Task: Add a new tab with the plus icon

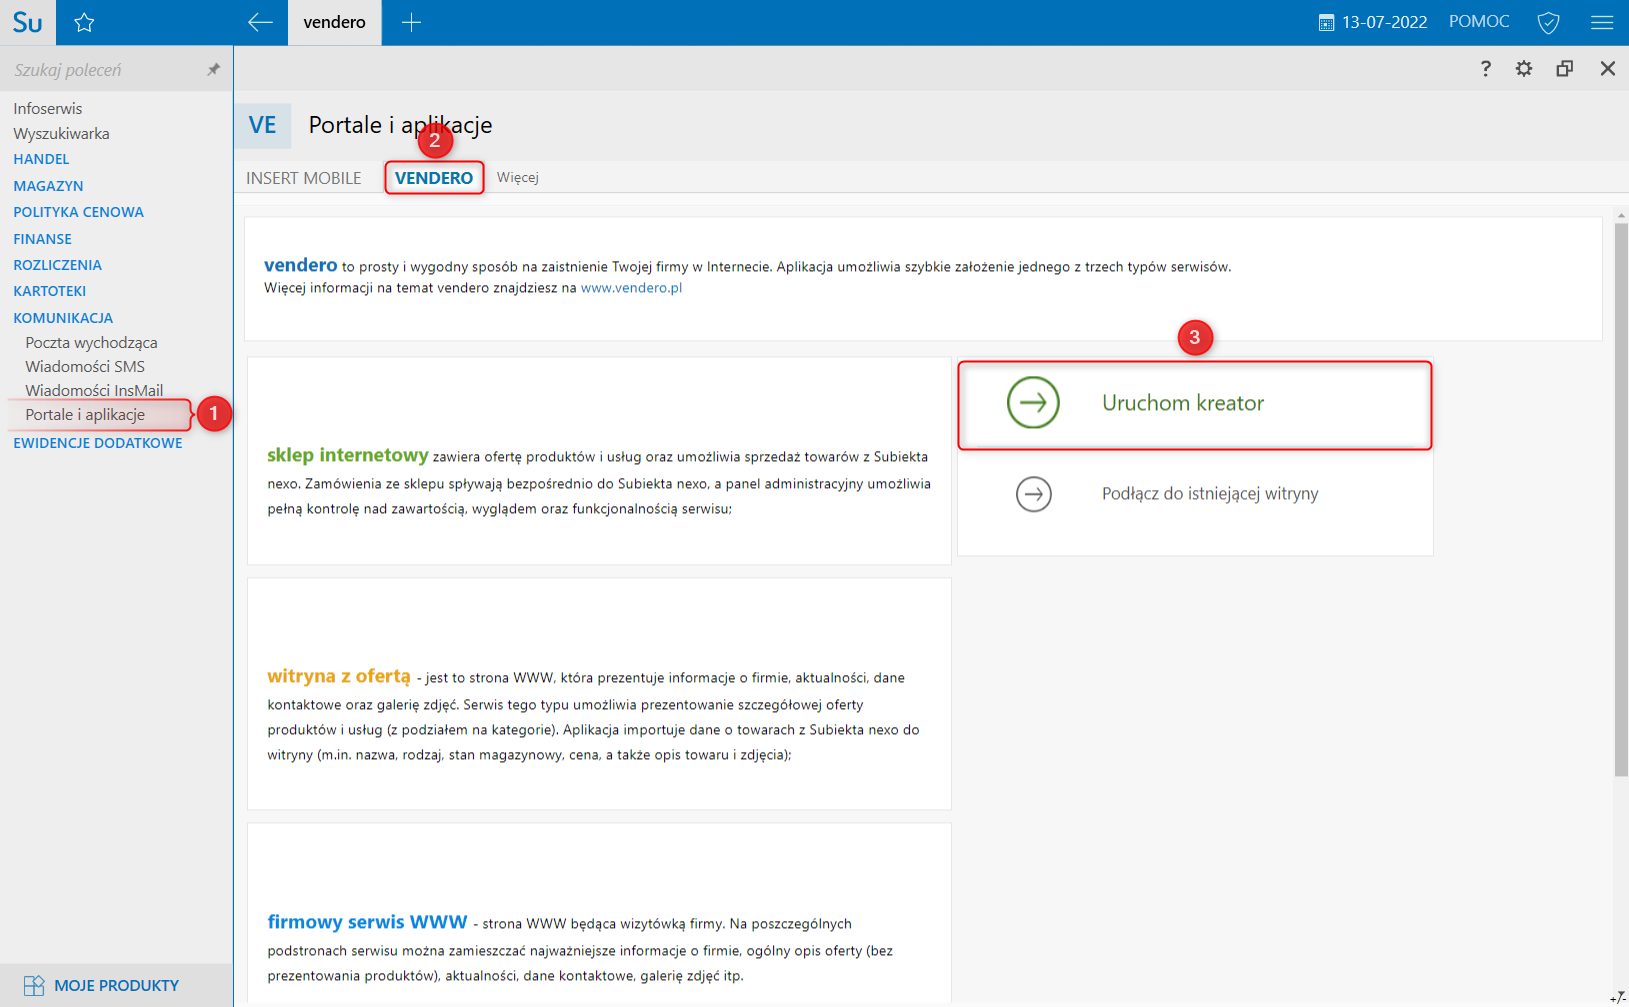Action: [411, 22]
